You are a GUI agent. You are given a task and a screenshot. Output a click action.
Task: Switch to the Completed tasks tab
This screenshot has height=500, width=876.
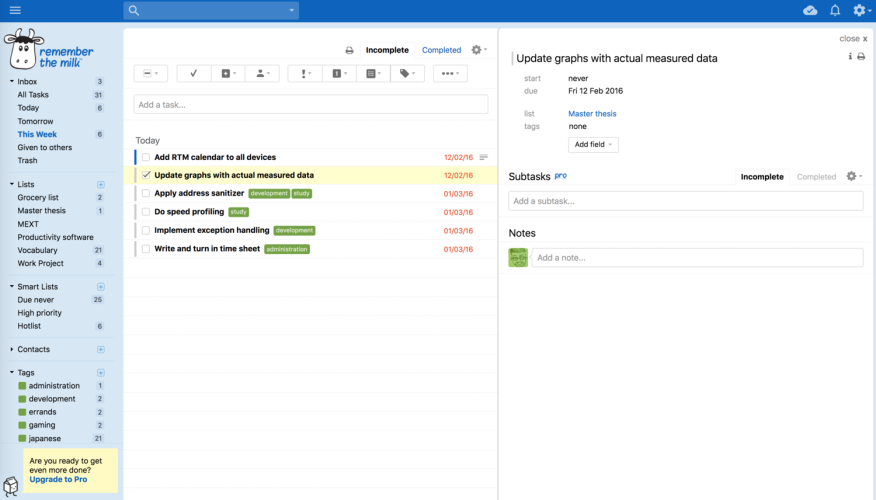441,50
